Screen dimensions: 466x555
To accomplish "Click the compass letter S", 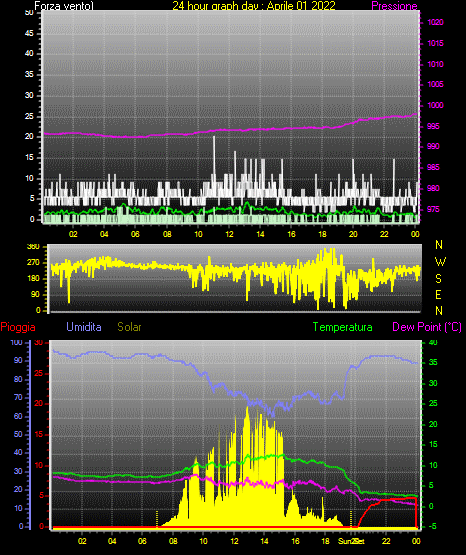I will point(438,279).
